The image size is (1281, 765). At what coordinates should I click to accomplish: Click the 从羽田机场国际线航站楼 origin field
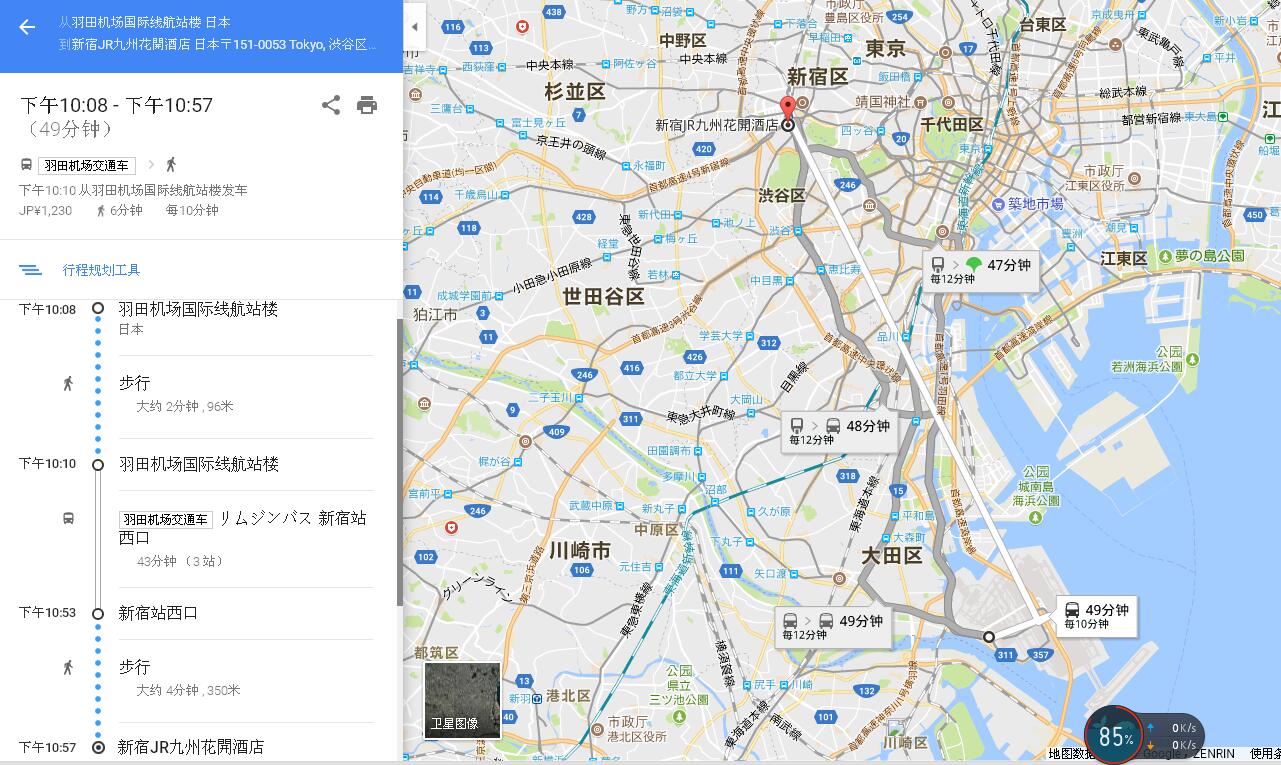[x=144, y=22]
